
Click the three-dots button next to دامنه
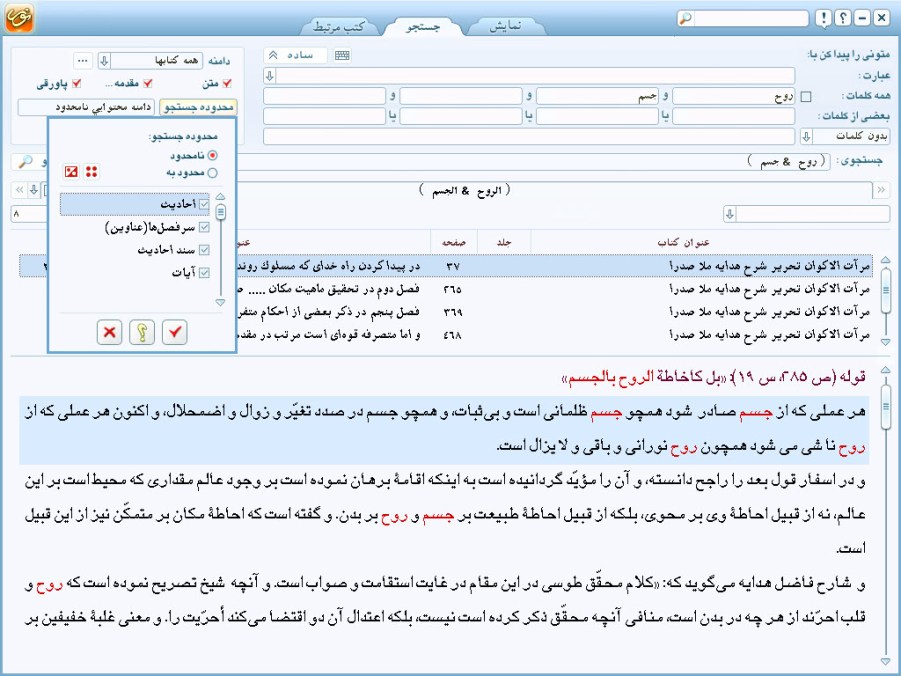coord(83,60)
